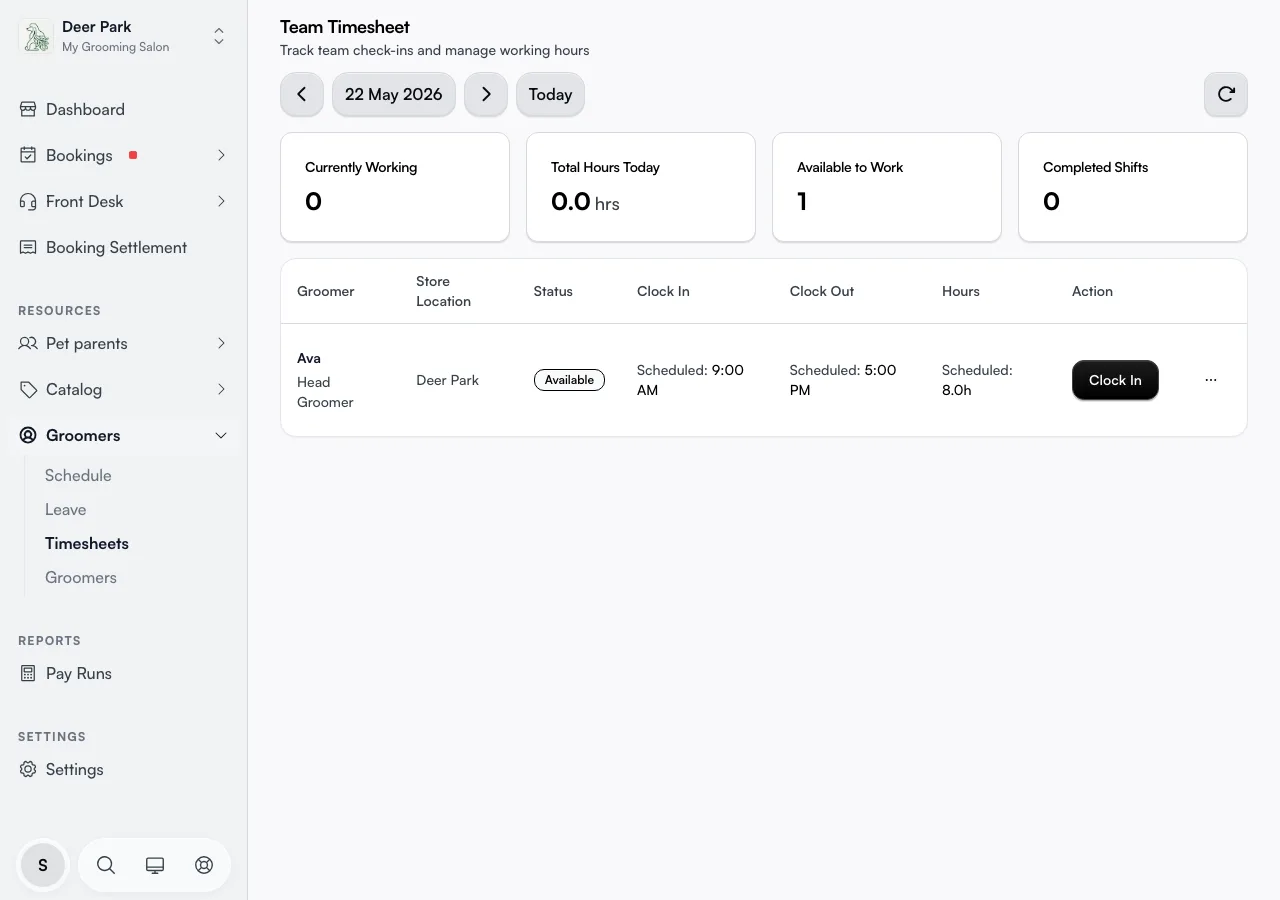Click Ava's Available status badge
The width and height of the screenshot is (1280, 900).
pyautogui.click(x=569, y=380)
